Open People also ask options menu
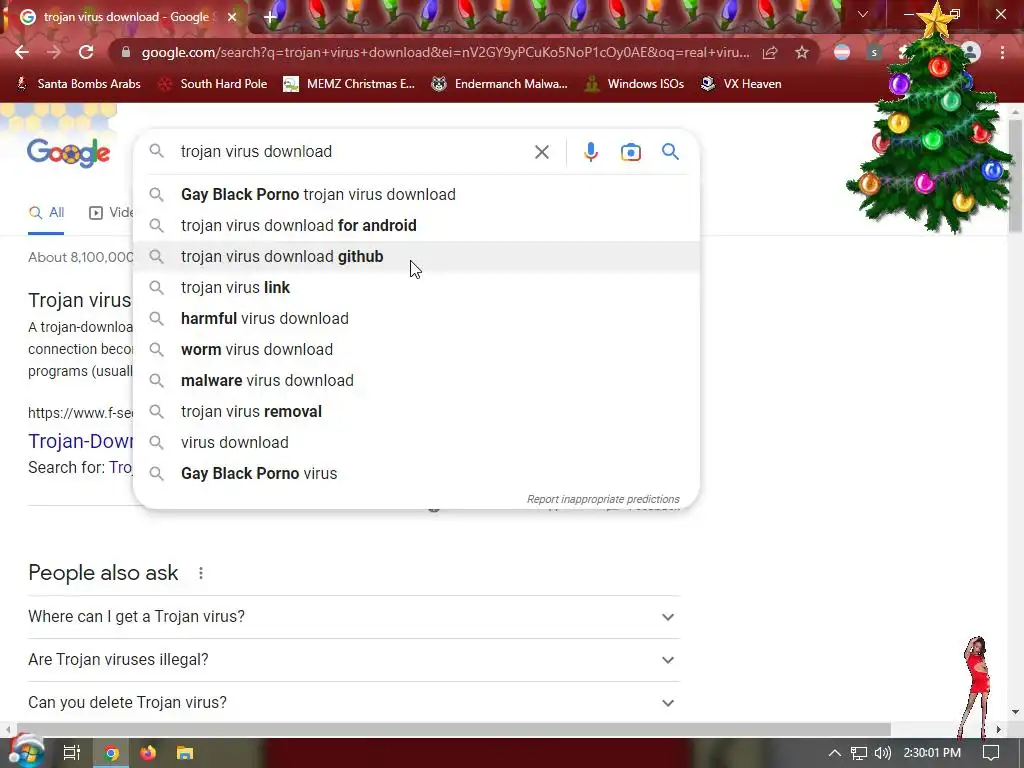The height and width of the screenshot is (768, 1024). tap(200, 573)
